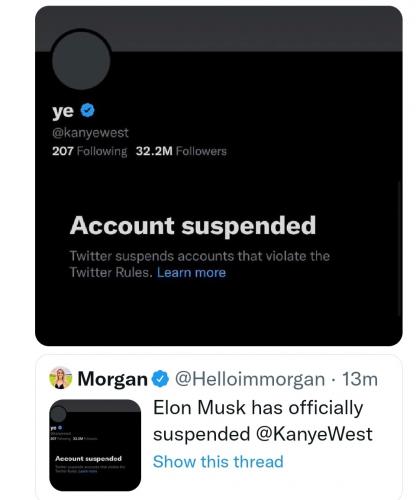416x500 pixels.
Task: Open the 32.2M Followers list
Action: pos(181,151)
